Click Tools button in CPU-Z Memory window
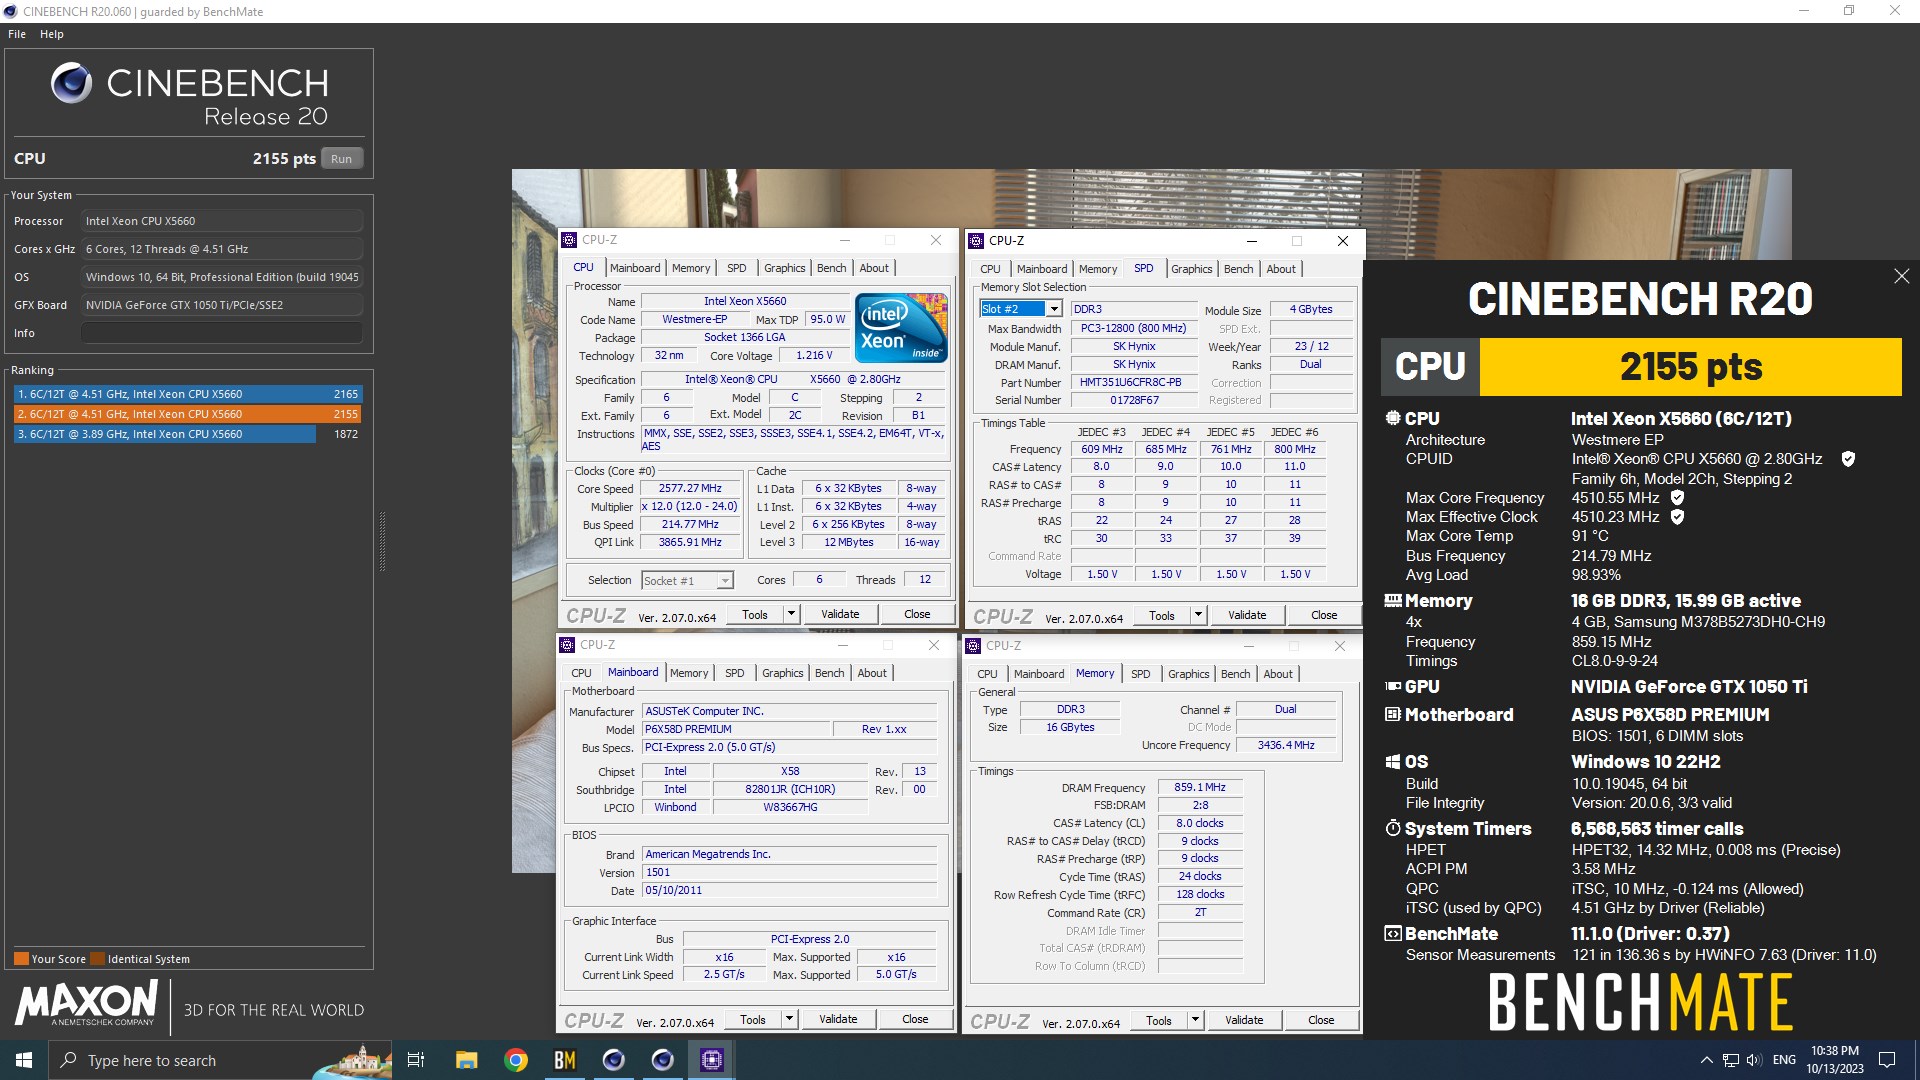Image resolution: width=1920 pixels, height=1080 pixels. click(1159, 1020)
